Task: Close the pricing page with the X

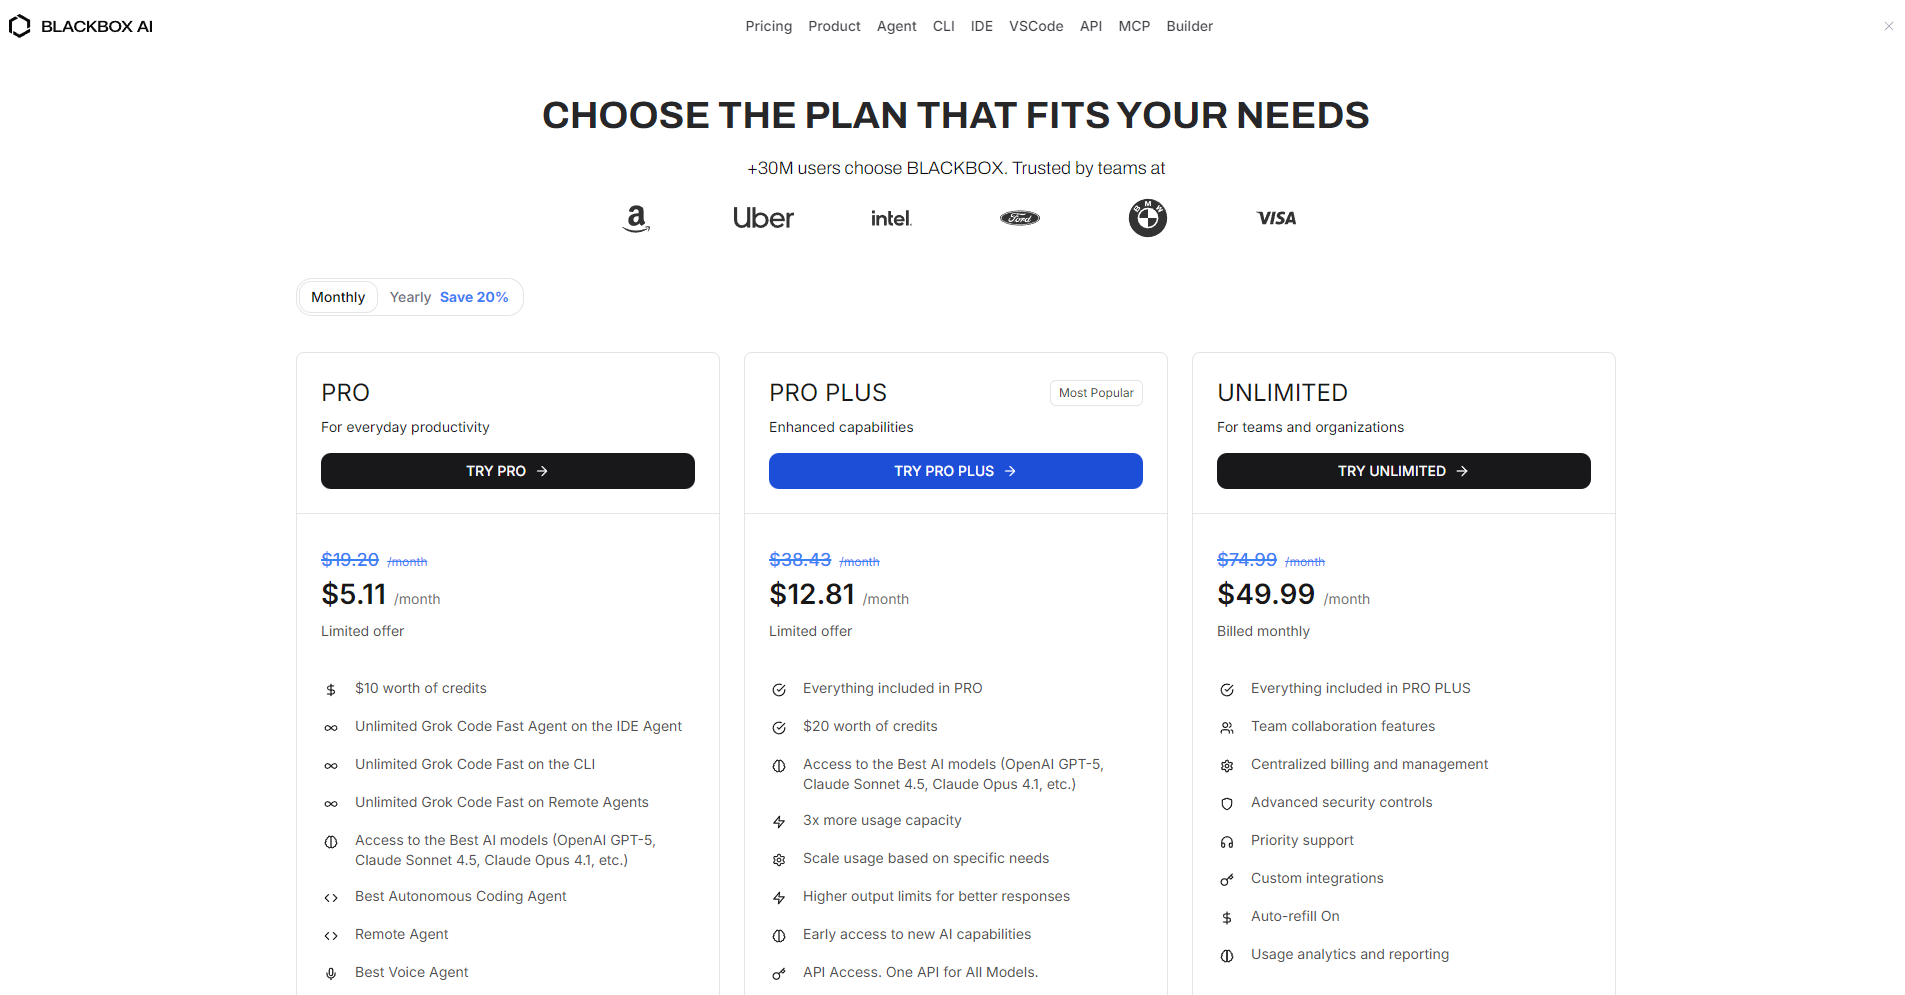Action: tap(1889, 26)
